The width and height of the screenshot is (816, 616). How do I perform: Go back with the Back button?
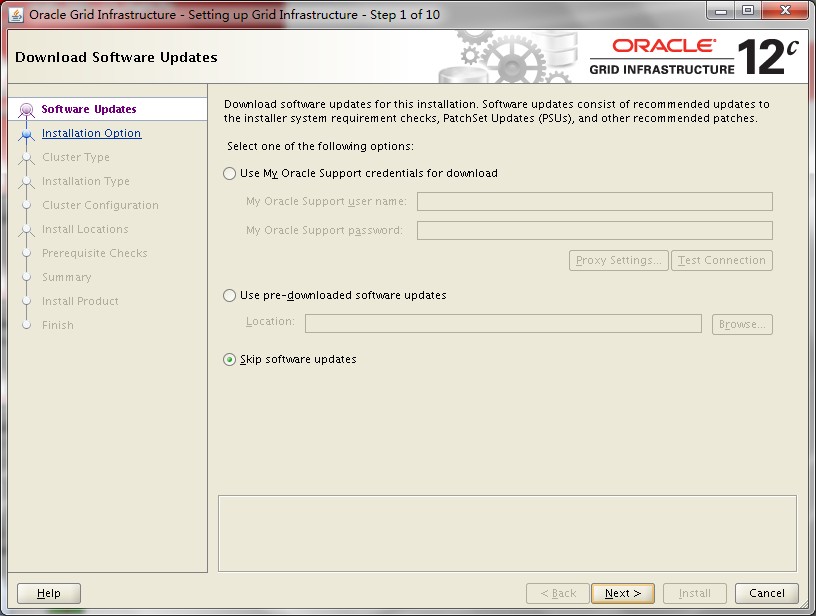558,593
